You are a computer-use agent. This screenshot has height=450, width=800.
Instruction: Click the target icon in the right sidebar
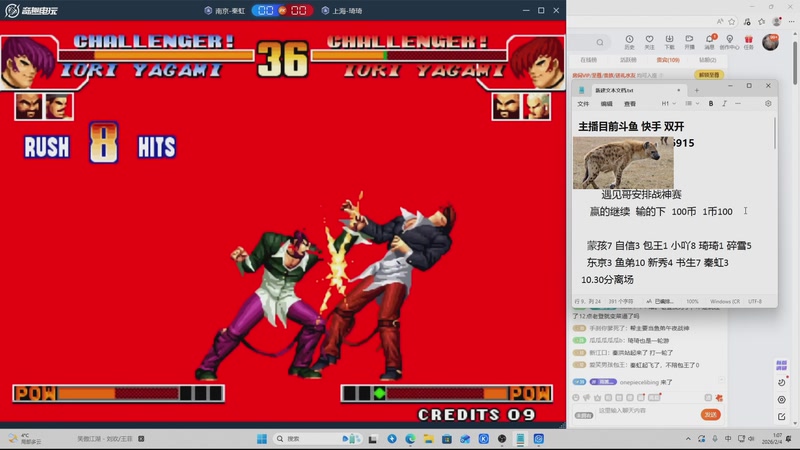tap(782, 400)
